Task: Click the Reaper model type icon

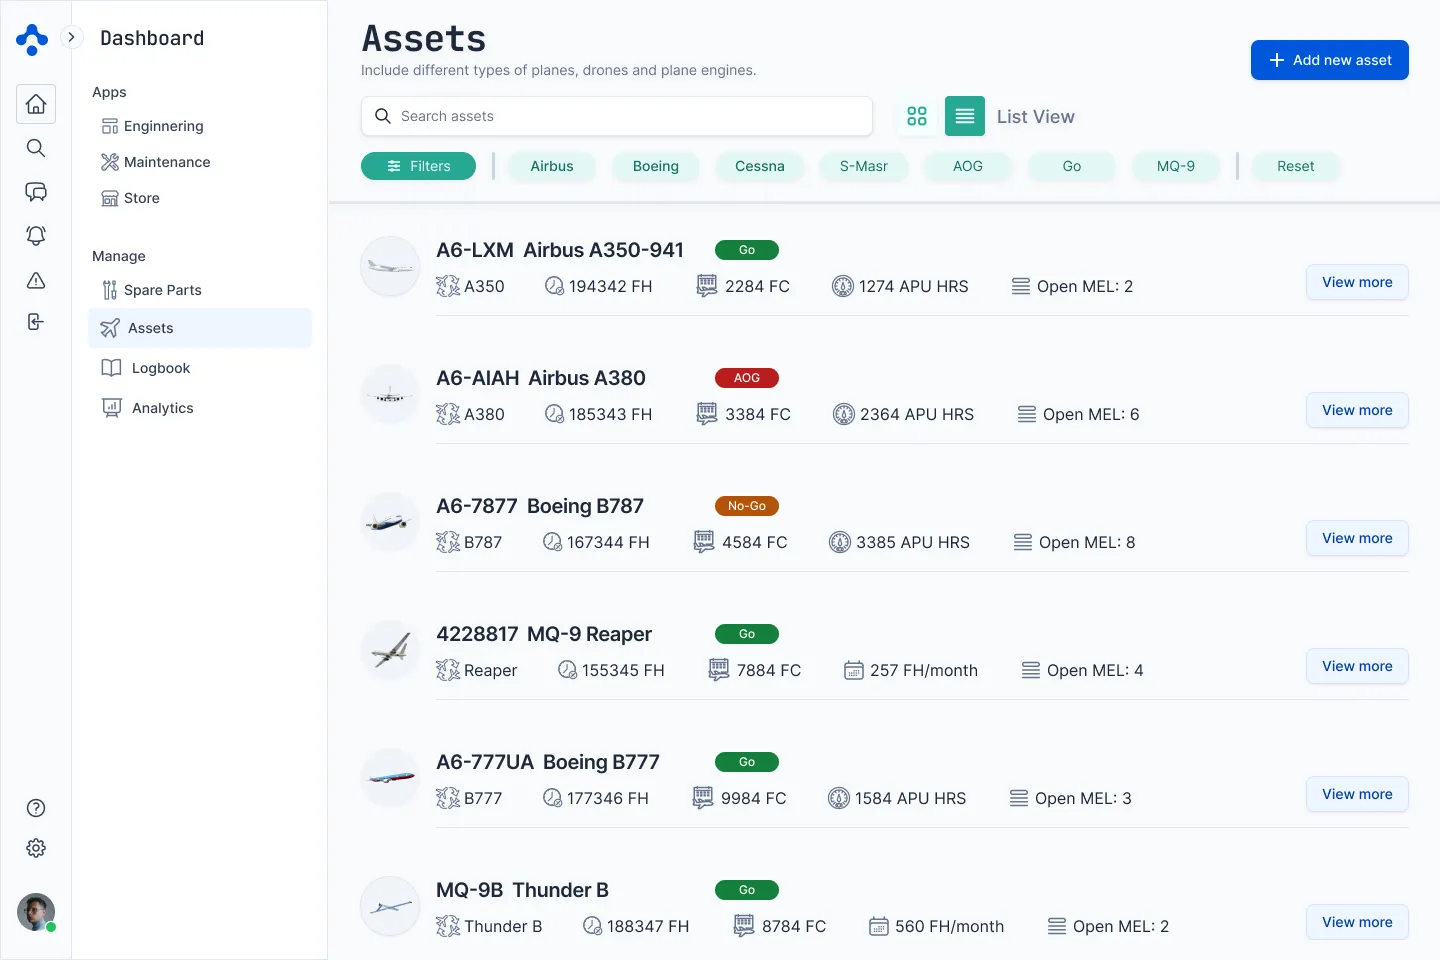Action: coord(448,670)
